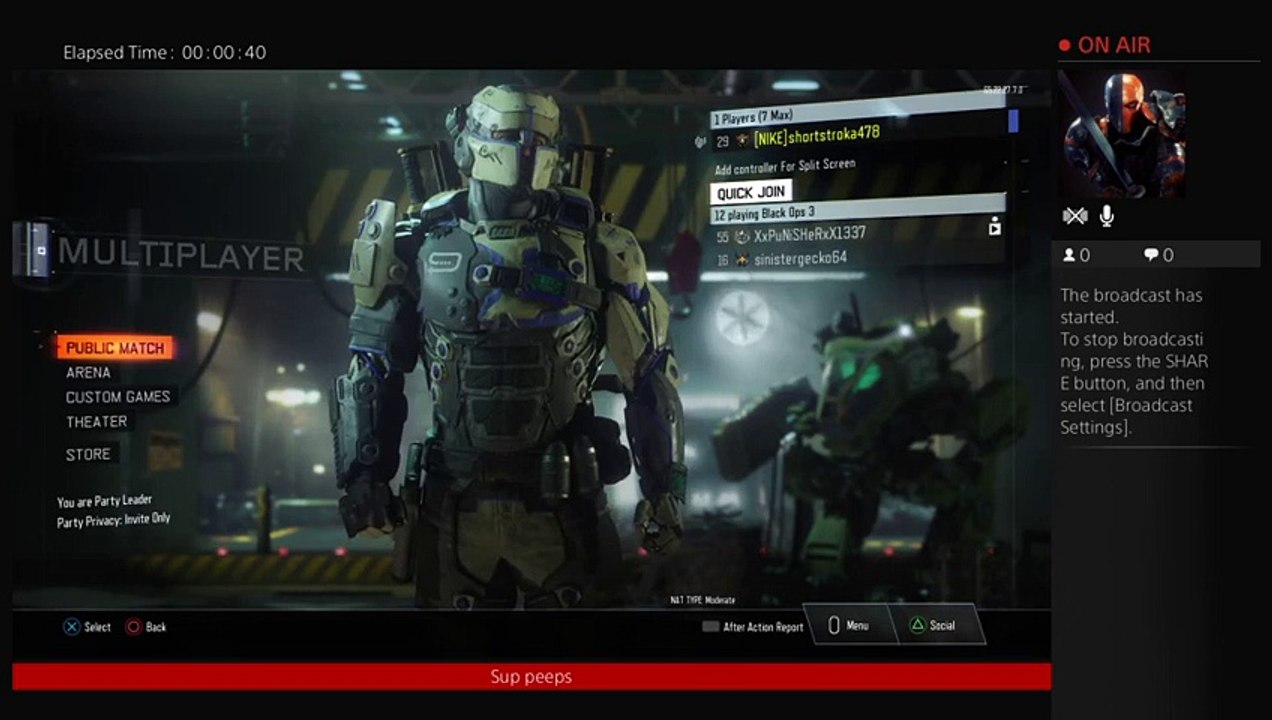Click the 12 playing Black Ops 3 header

pos(858,209)
